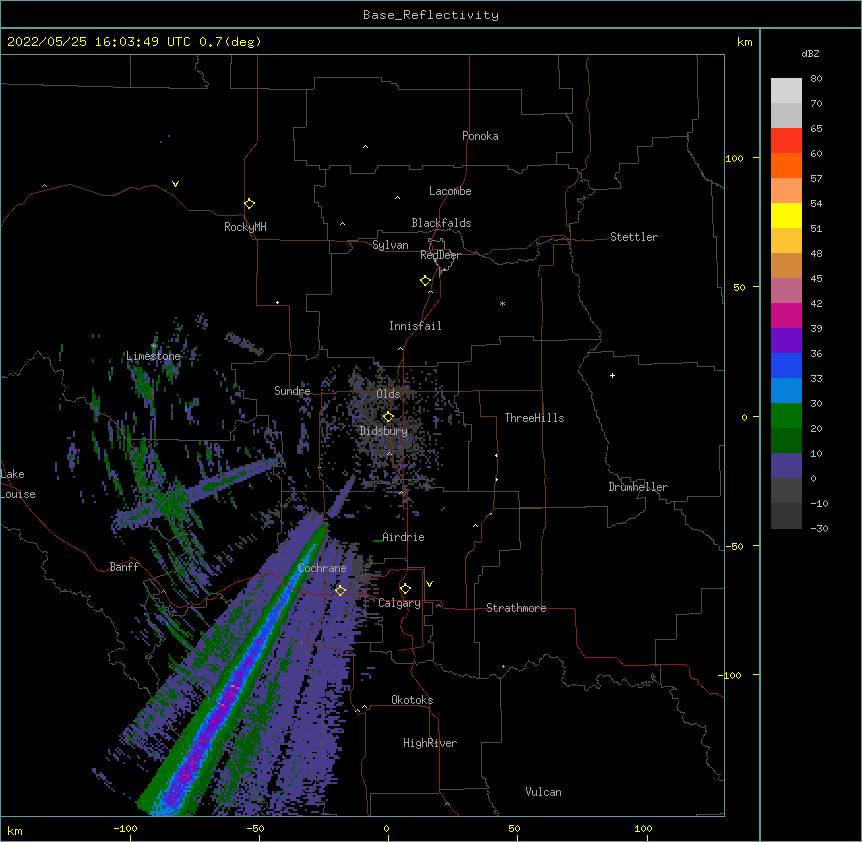The width and height of the screenshot is (862, 842).
Task: Select the Innisfail label
Action: (415, 326)
